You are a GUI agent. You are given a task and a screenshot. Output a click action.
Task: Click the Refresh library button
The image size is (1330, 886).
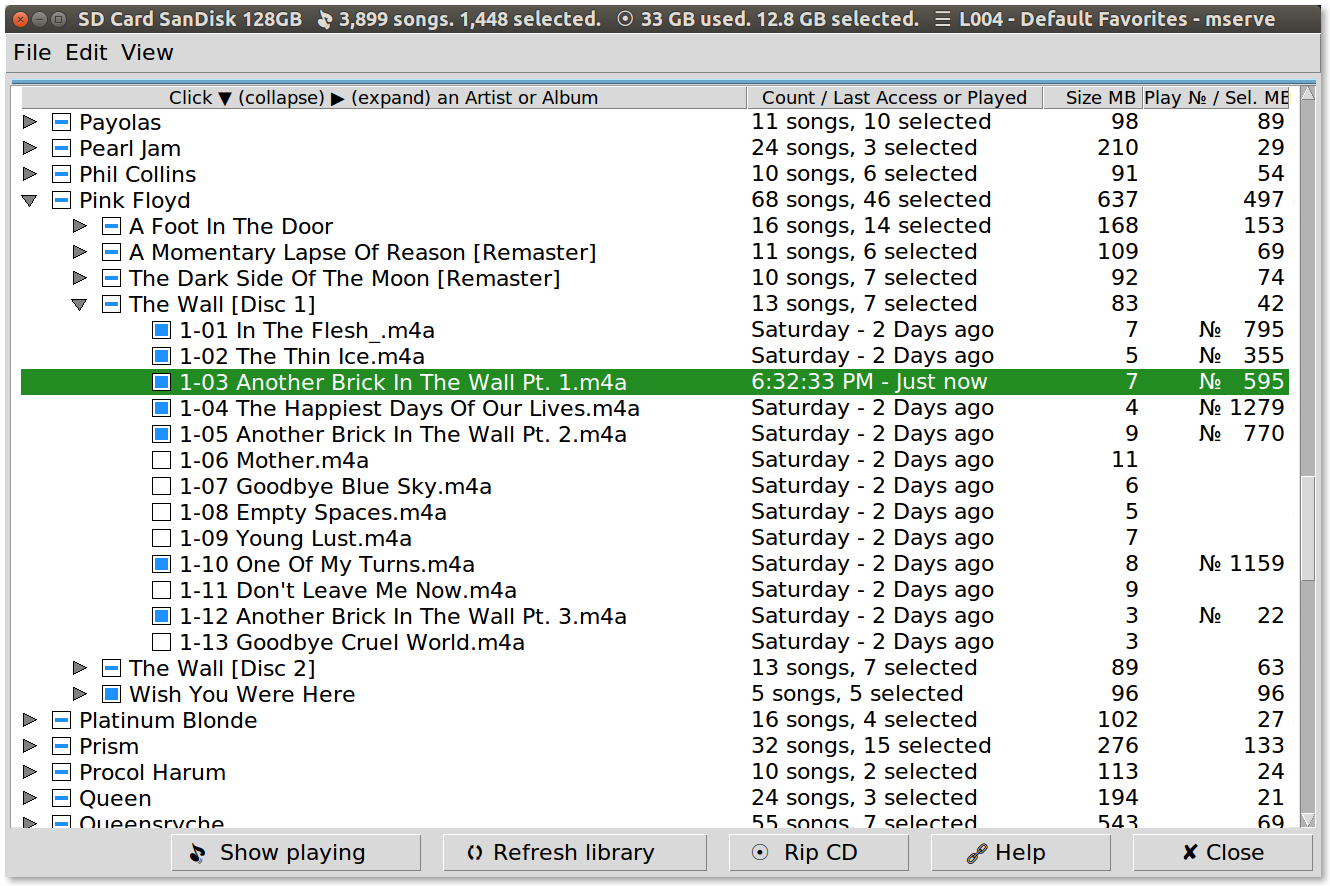point(575,853)
